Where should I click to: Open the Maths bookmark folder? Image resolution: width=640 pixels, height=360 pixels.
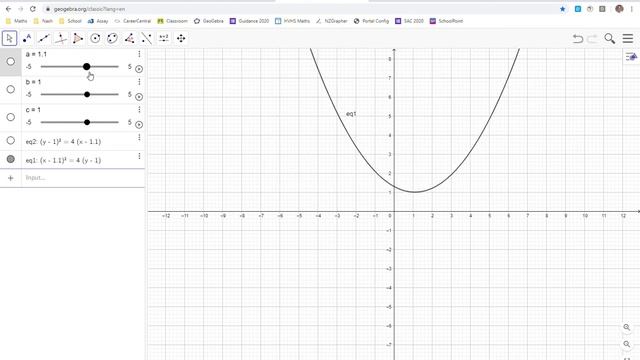click(x=16, y=21)
